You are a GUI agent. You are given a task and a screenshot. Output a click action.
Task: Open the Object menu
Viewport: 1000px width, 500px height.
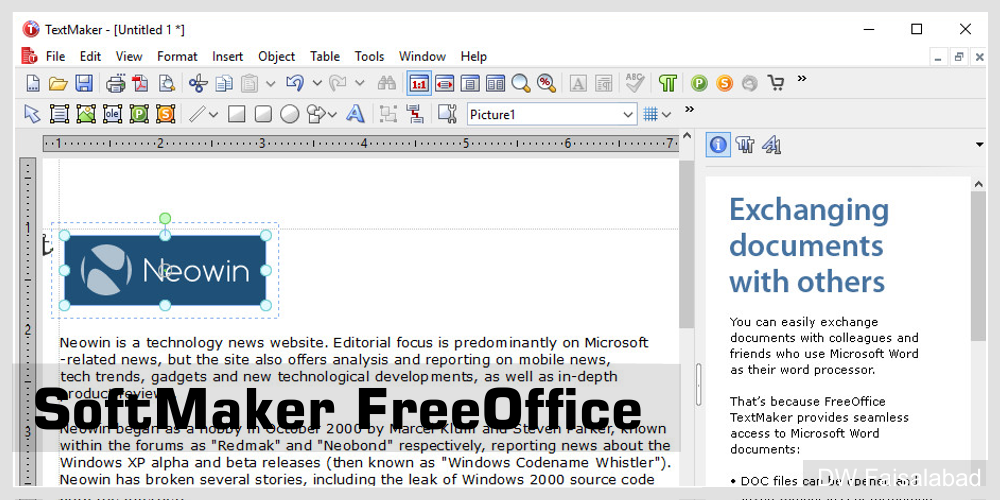pos(277,56)
